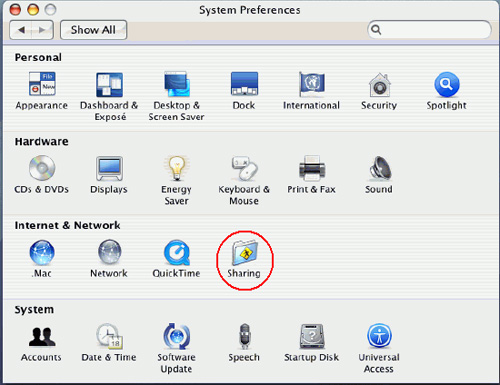Open Dashboard & Exposé preferences
500x385 pixels.
109,85
